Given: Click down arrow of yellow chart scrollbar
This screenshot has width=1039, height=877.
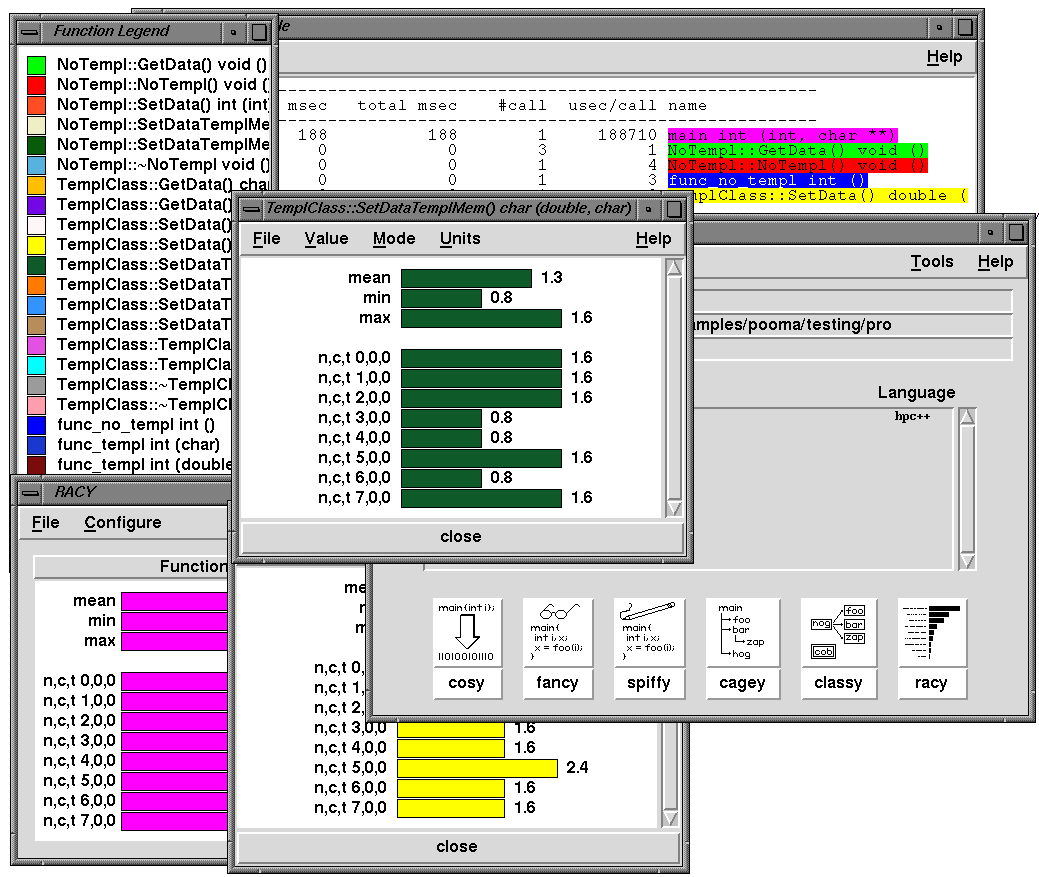Looking at the screenshot, I should pyautogui.click(x=671, y=818).
